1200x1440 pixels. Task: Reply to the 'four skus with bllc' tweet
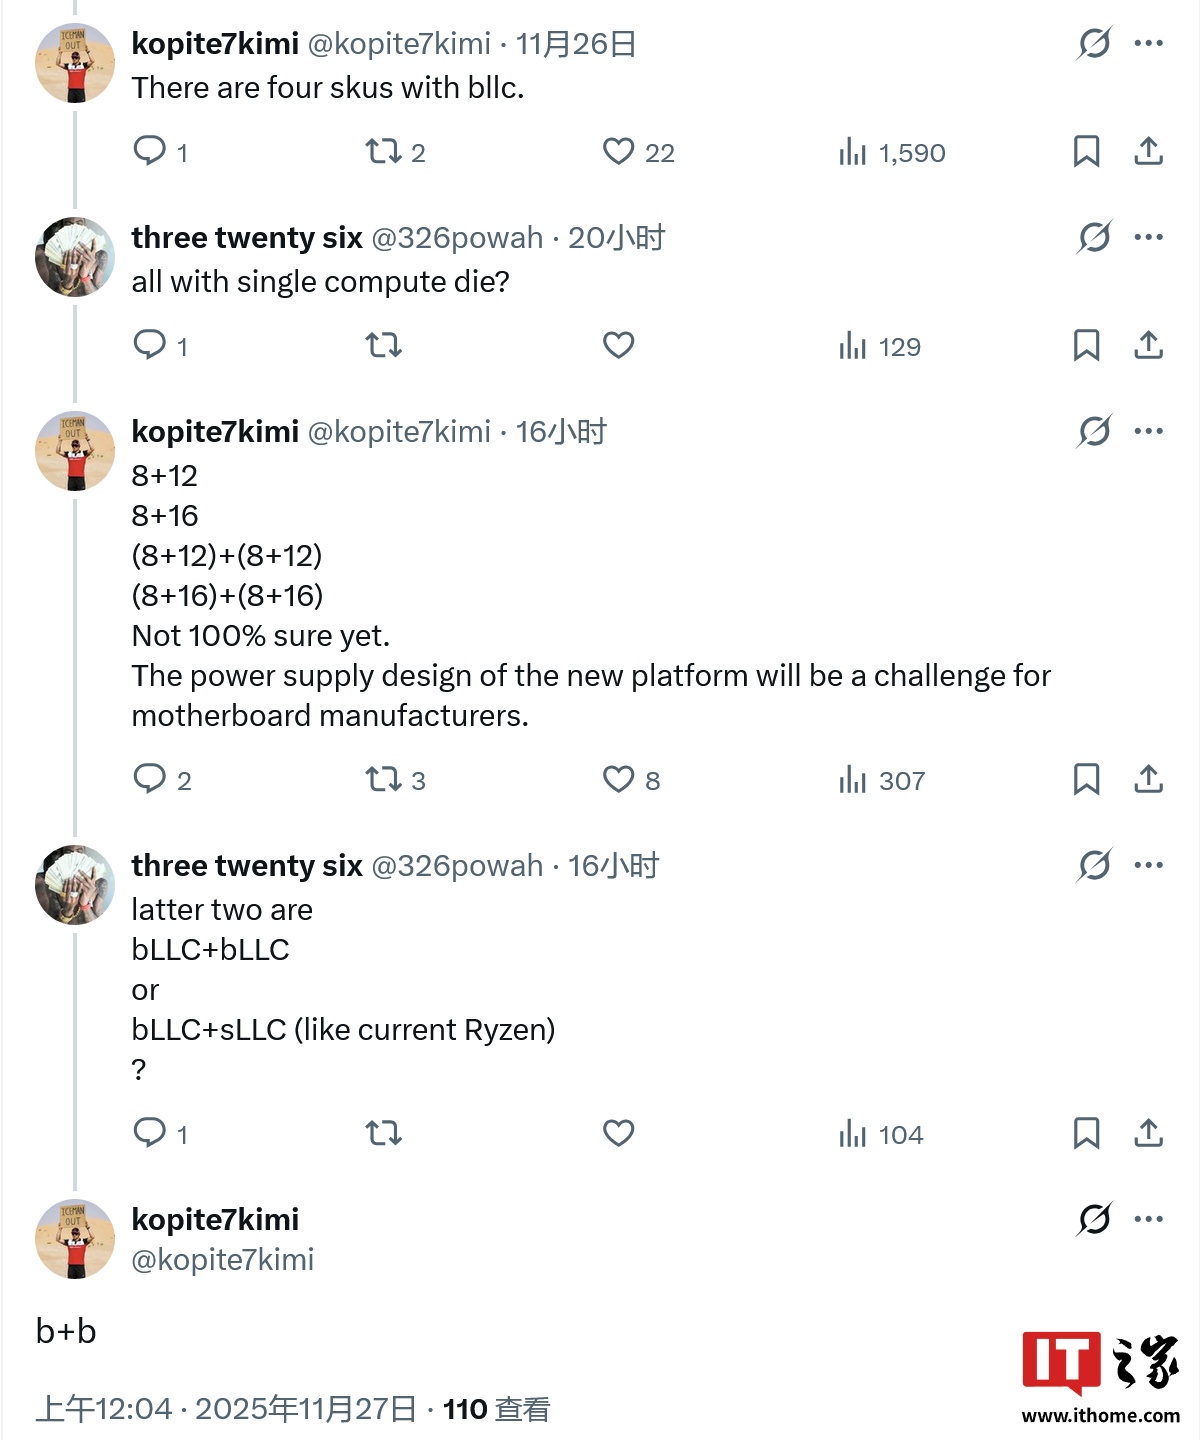pos(150,151)
